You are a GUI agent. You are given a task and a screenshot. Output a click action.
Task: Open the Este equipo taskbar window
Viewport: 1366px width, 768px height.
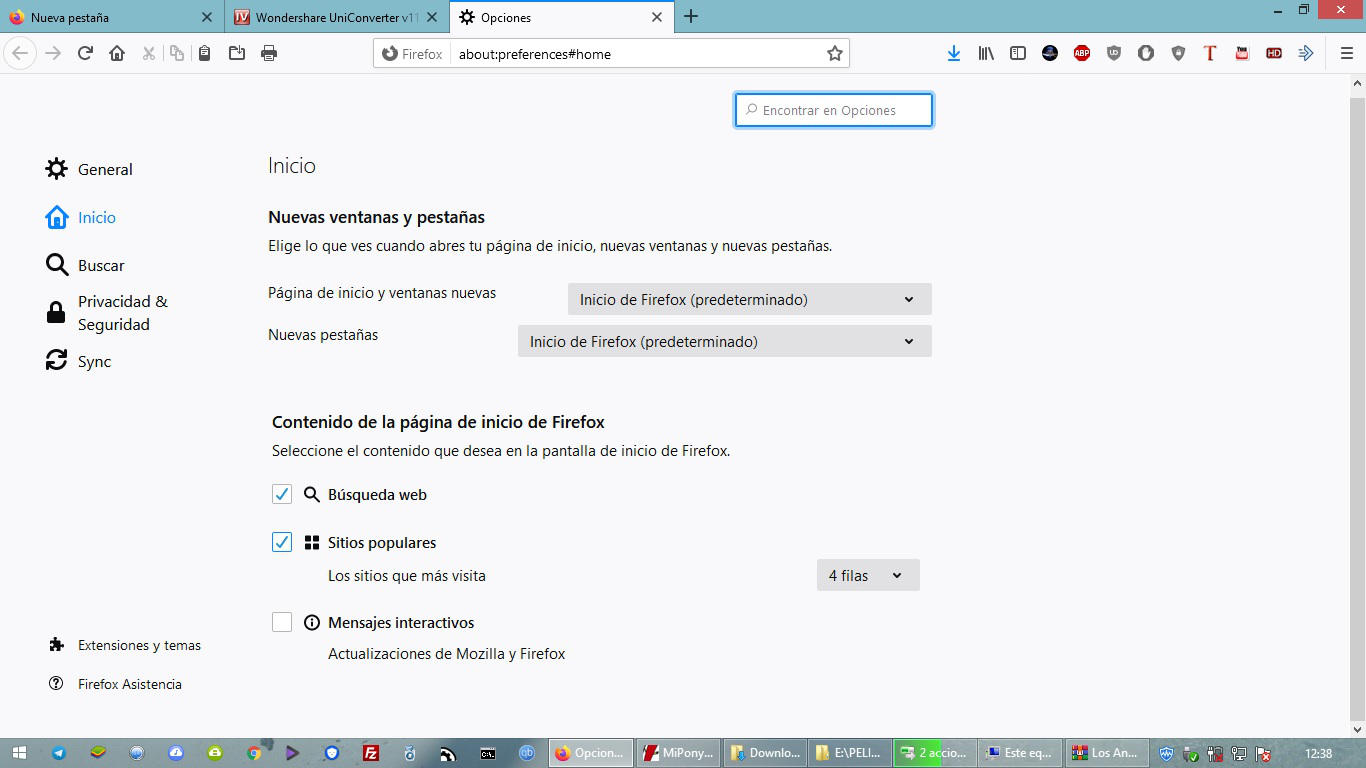(x=1019, y=753)
